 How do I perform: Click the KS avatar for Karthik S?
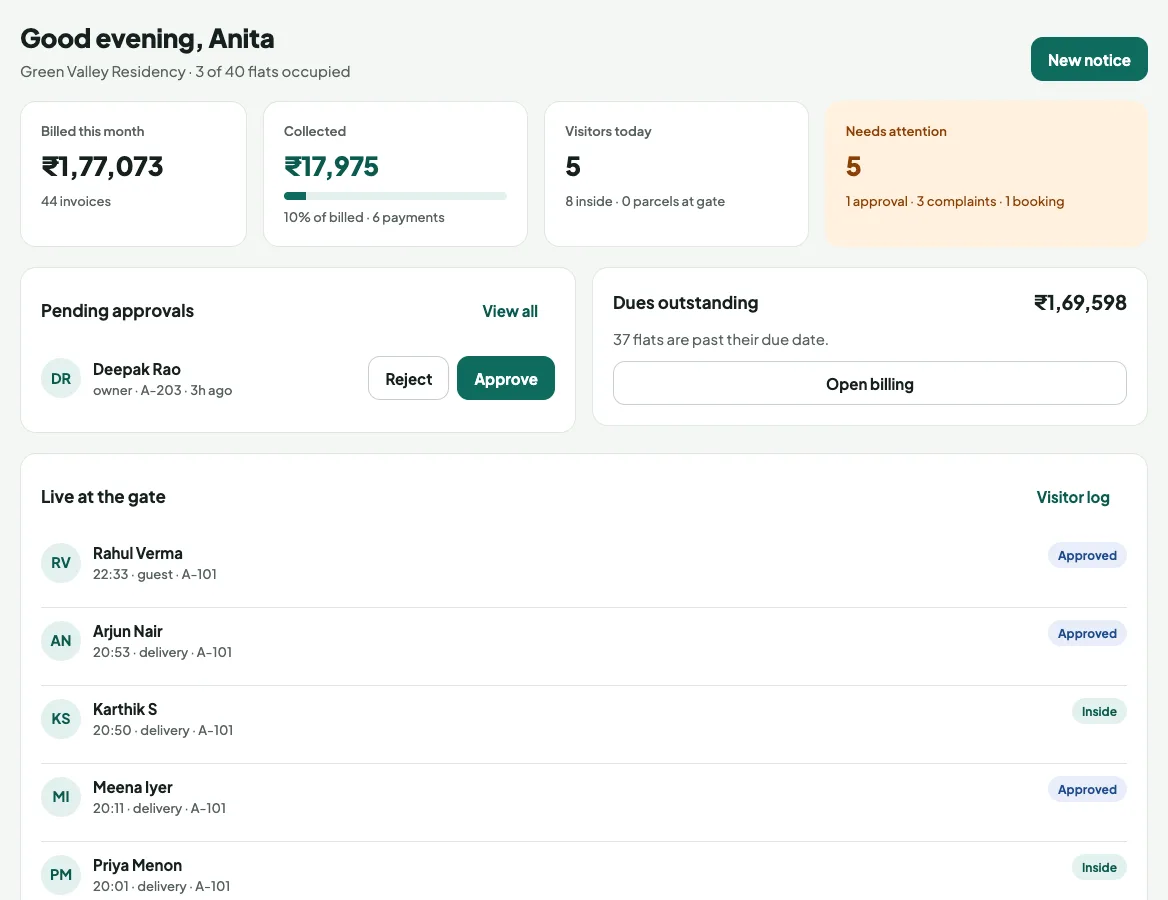tap(60, 719)
